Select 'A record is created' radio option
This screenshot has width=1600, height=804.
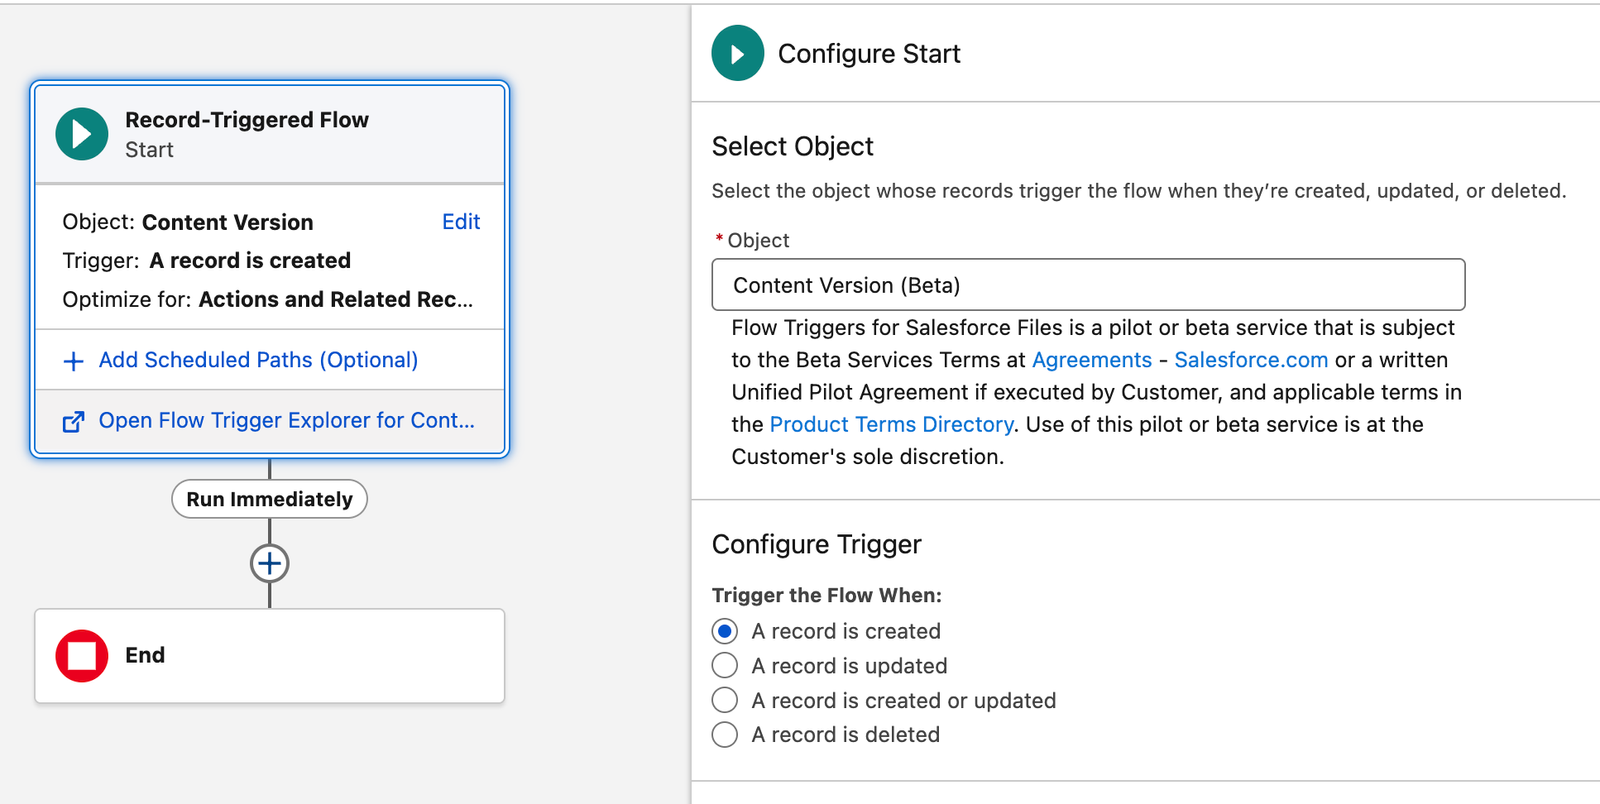[725, 631]
